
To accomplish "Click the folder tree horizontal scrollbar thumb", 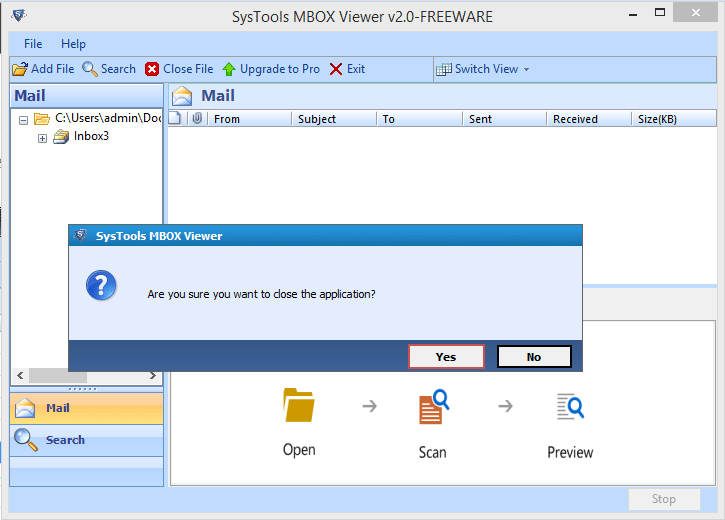I will [58, 375].
